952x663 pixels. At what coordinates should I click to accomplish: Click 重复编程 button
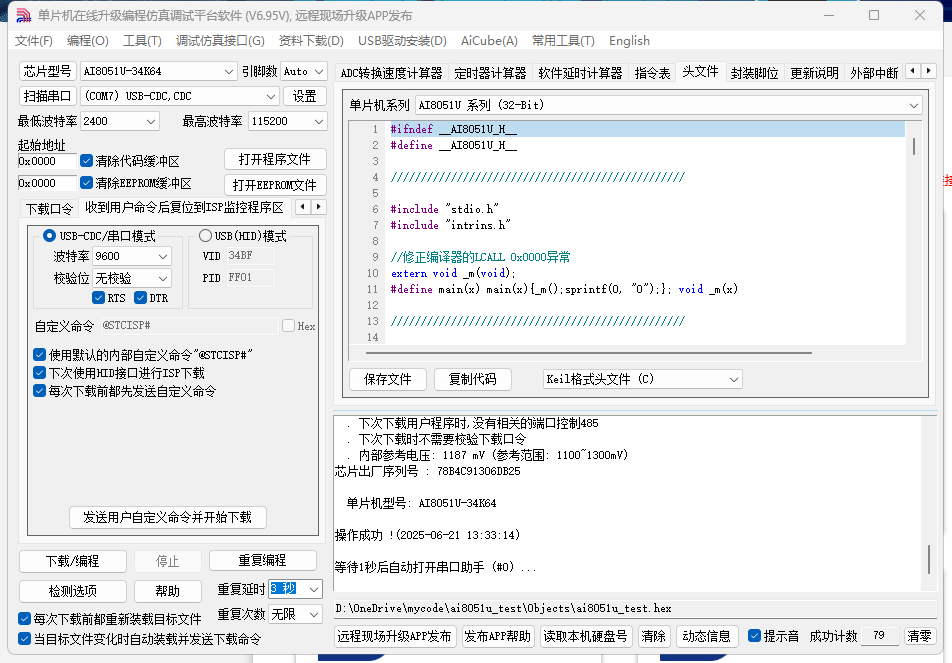point(262,560)
